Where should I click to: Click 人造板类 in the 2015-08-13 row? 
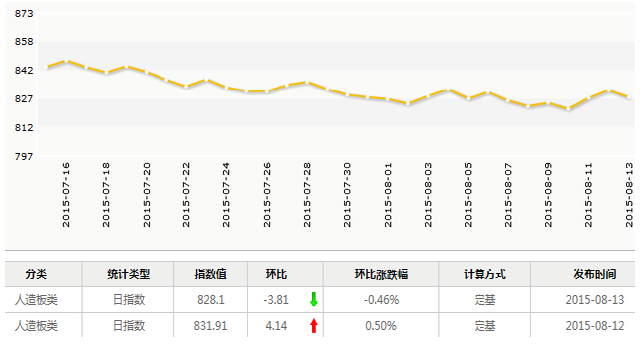click(36, 300)
